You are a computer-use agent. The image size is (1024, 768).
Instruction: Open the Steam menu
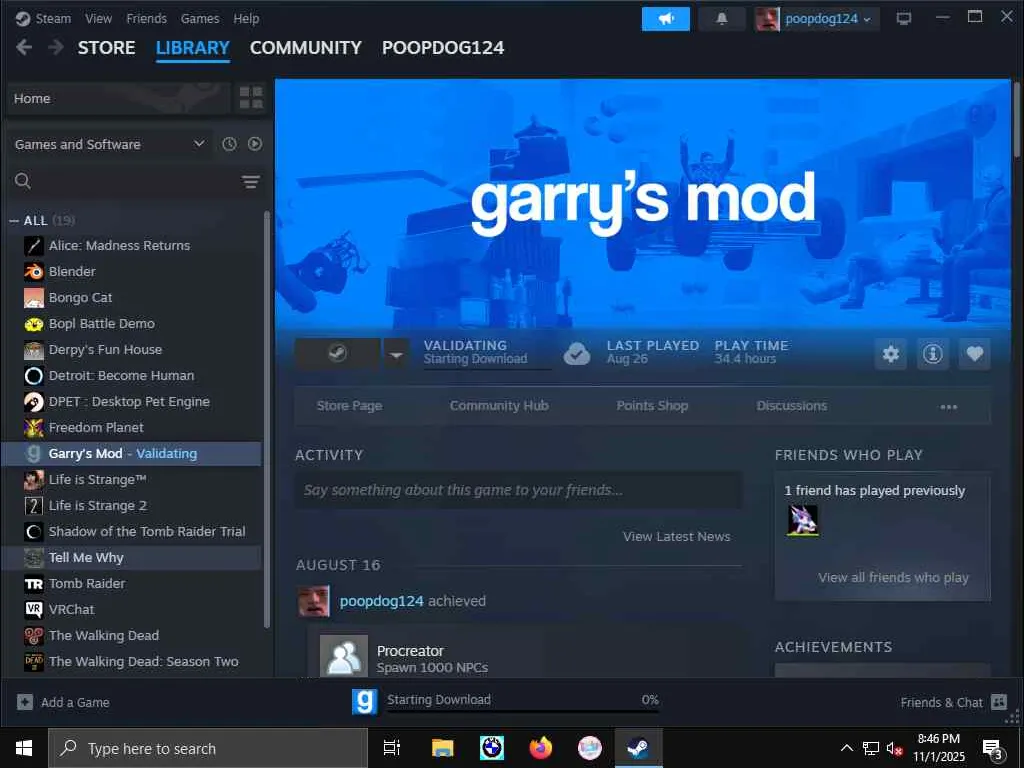43,18
